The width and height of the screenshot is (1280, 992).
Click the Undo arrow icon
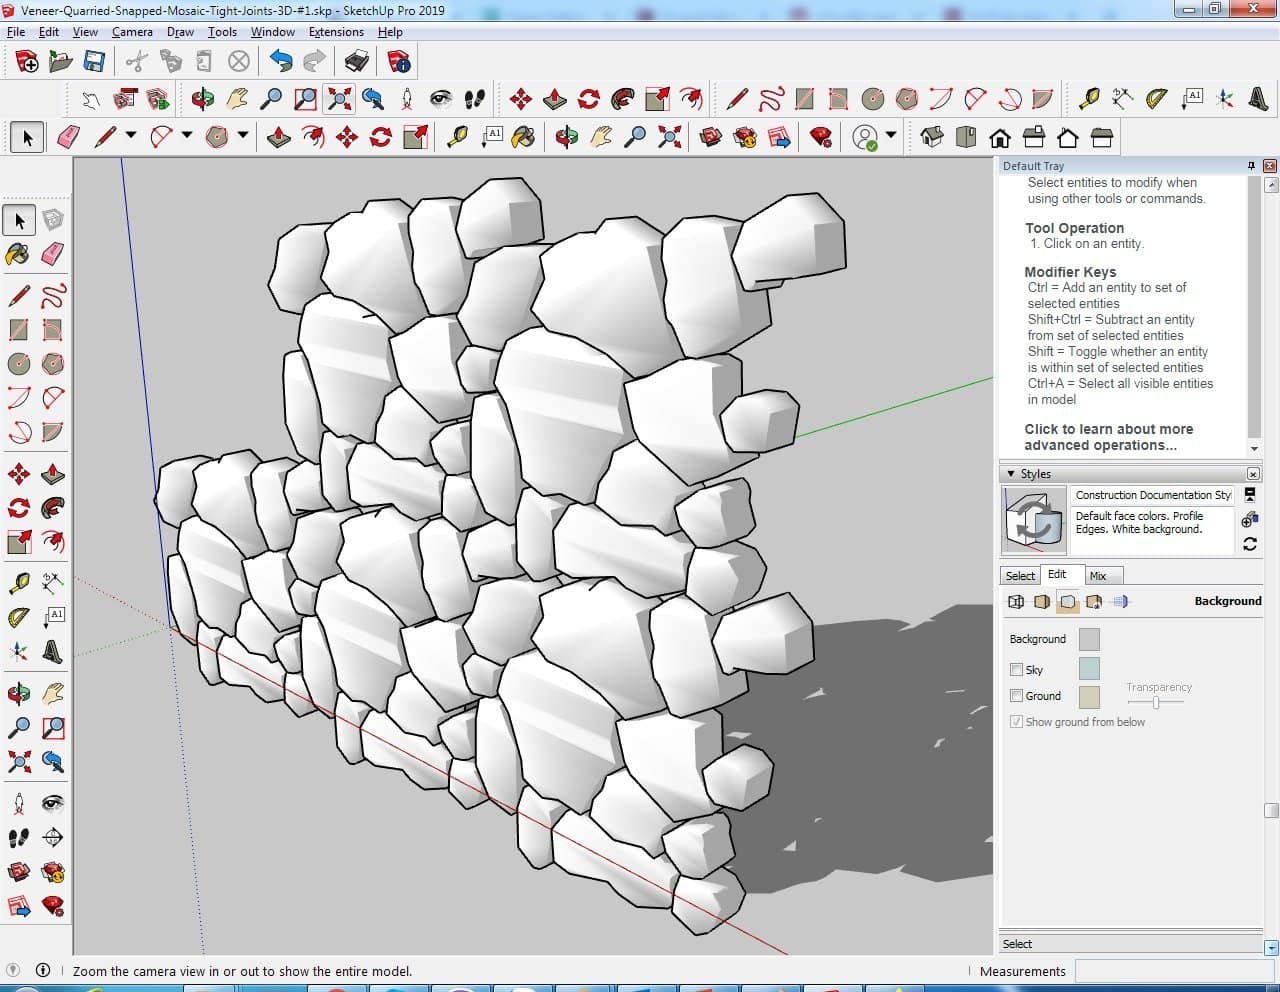coord(281,62)
